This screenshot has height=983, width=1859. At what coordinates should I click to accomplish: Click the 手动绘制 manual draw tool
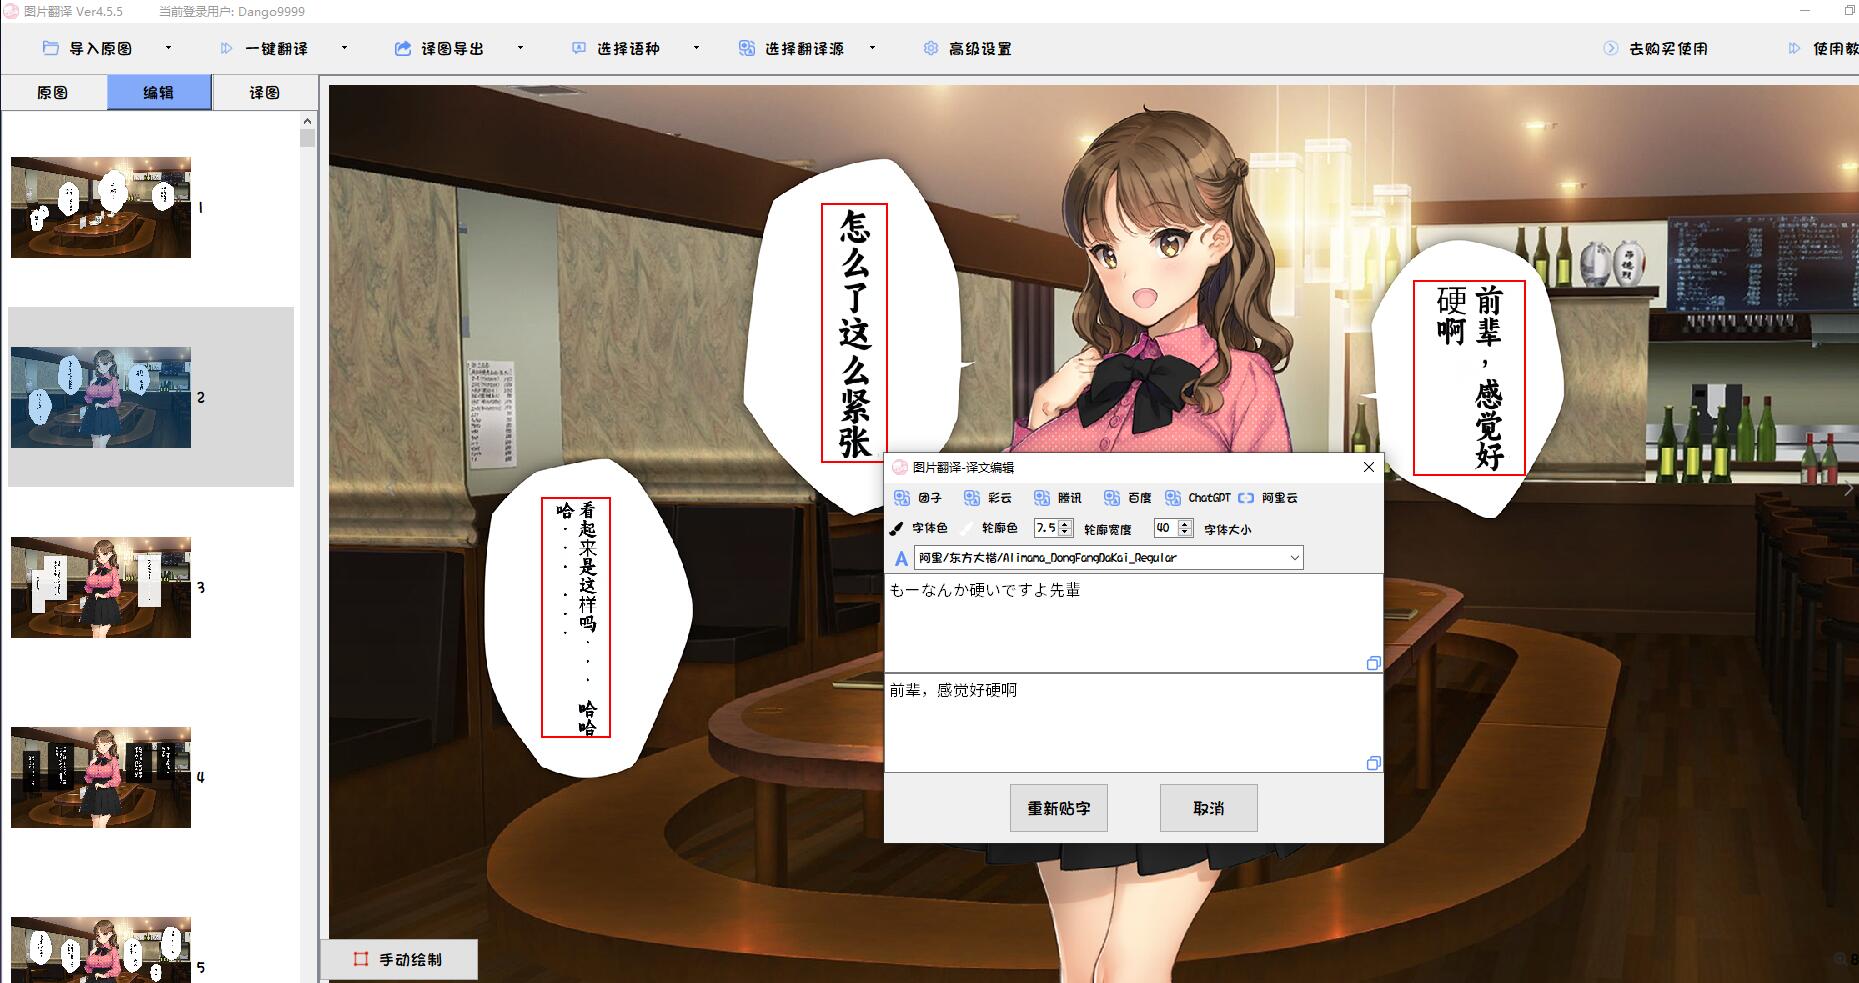coord(399,959)
